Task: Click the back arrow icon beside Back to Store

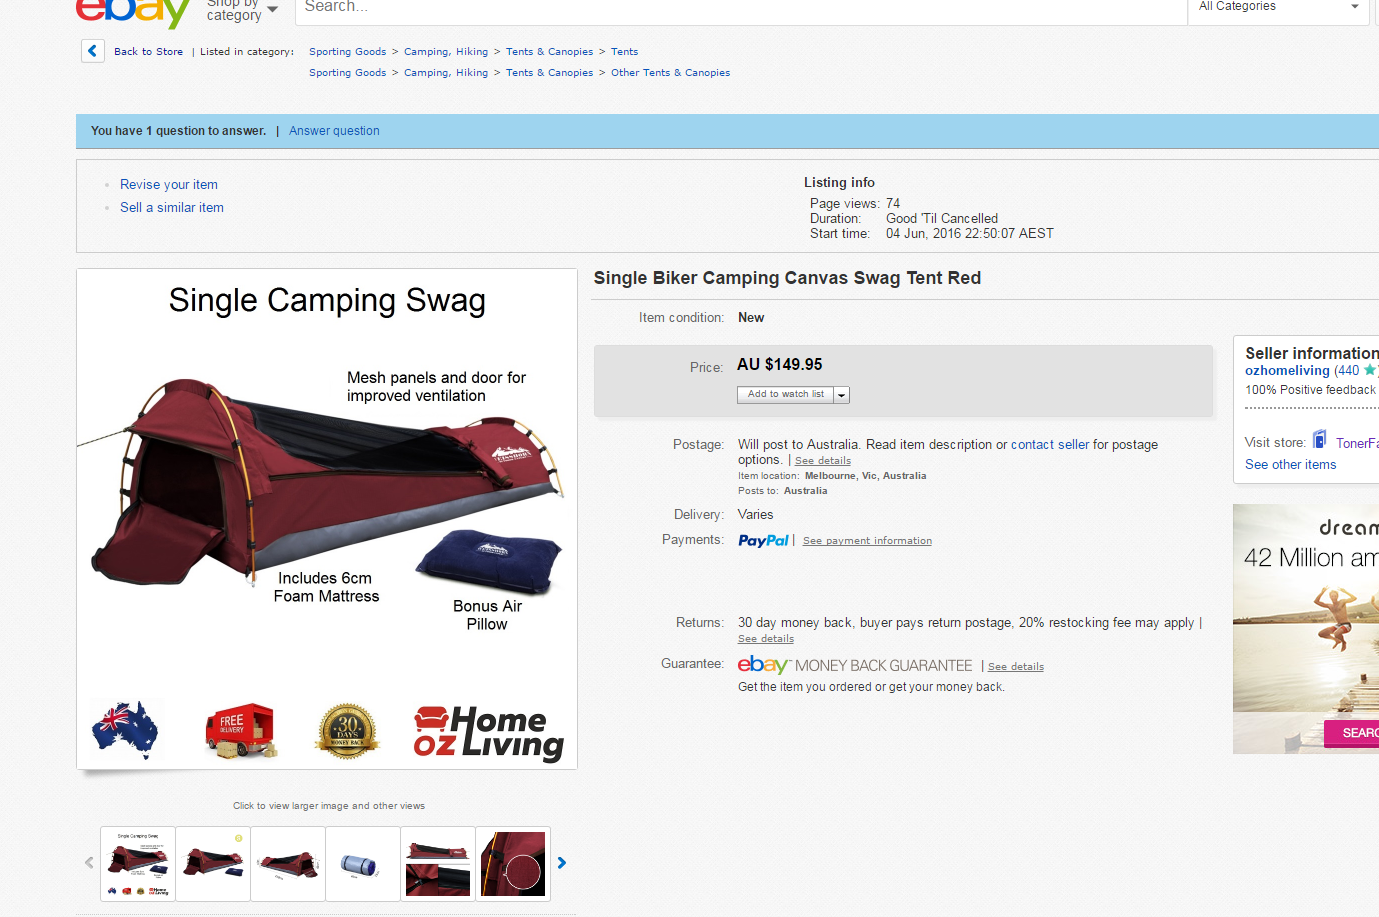Action: pos(93,51)
